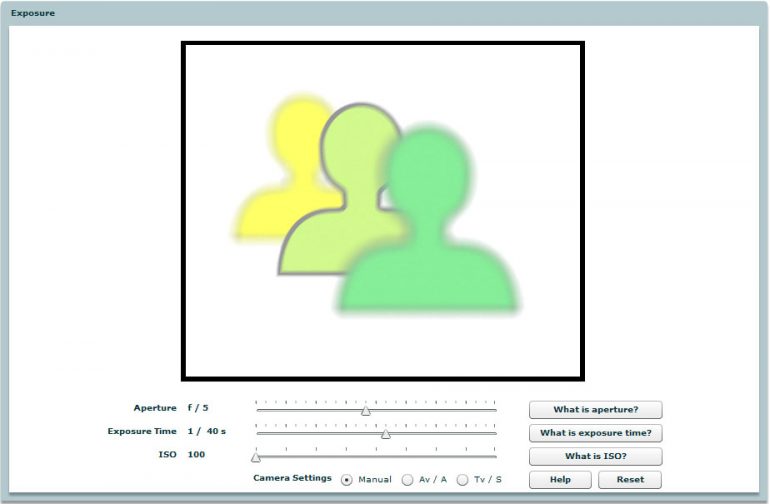
Task: Click the 'f / 5' aperture value
Action: [198, 408]
